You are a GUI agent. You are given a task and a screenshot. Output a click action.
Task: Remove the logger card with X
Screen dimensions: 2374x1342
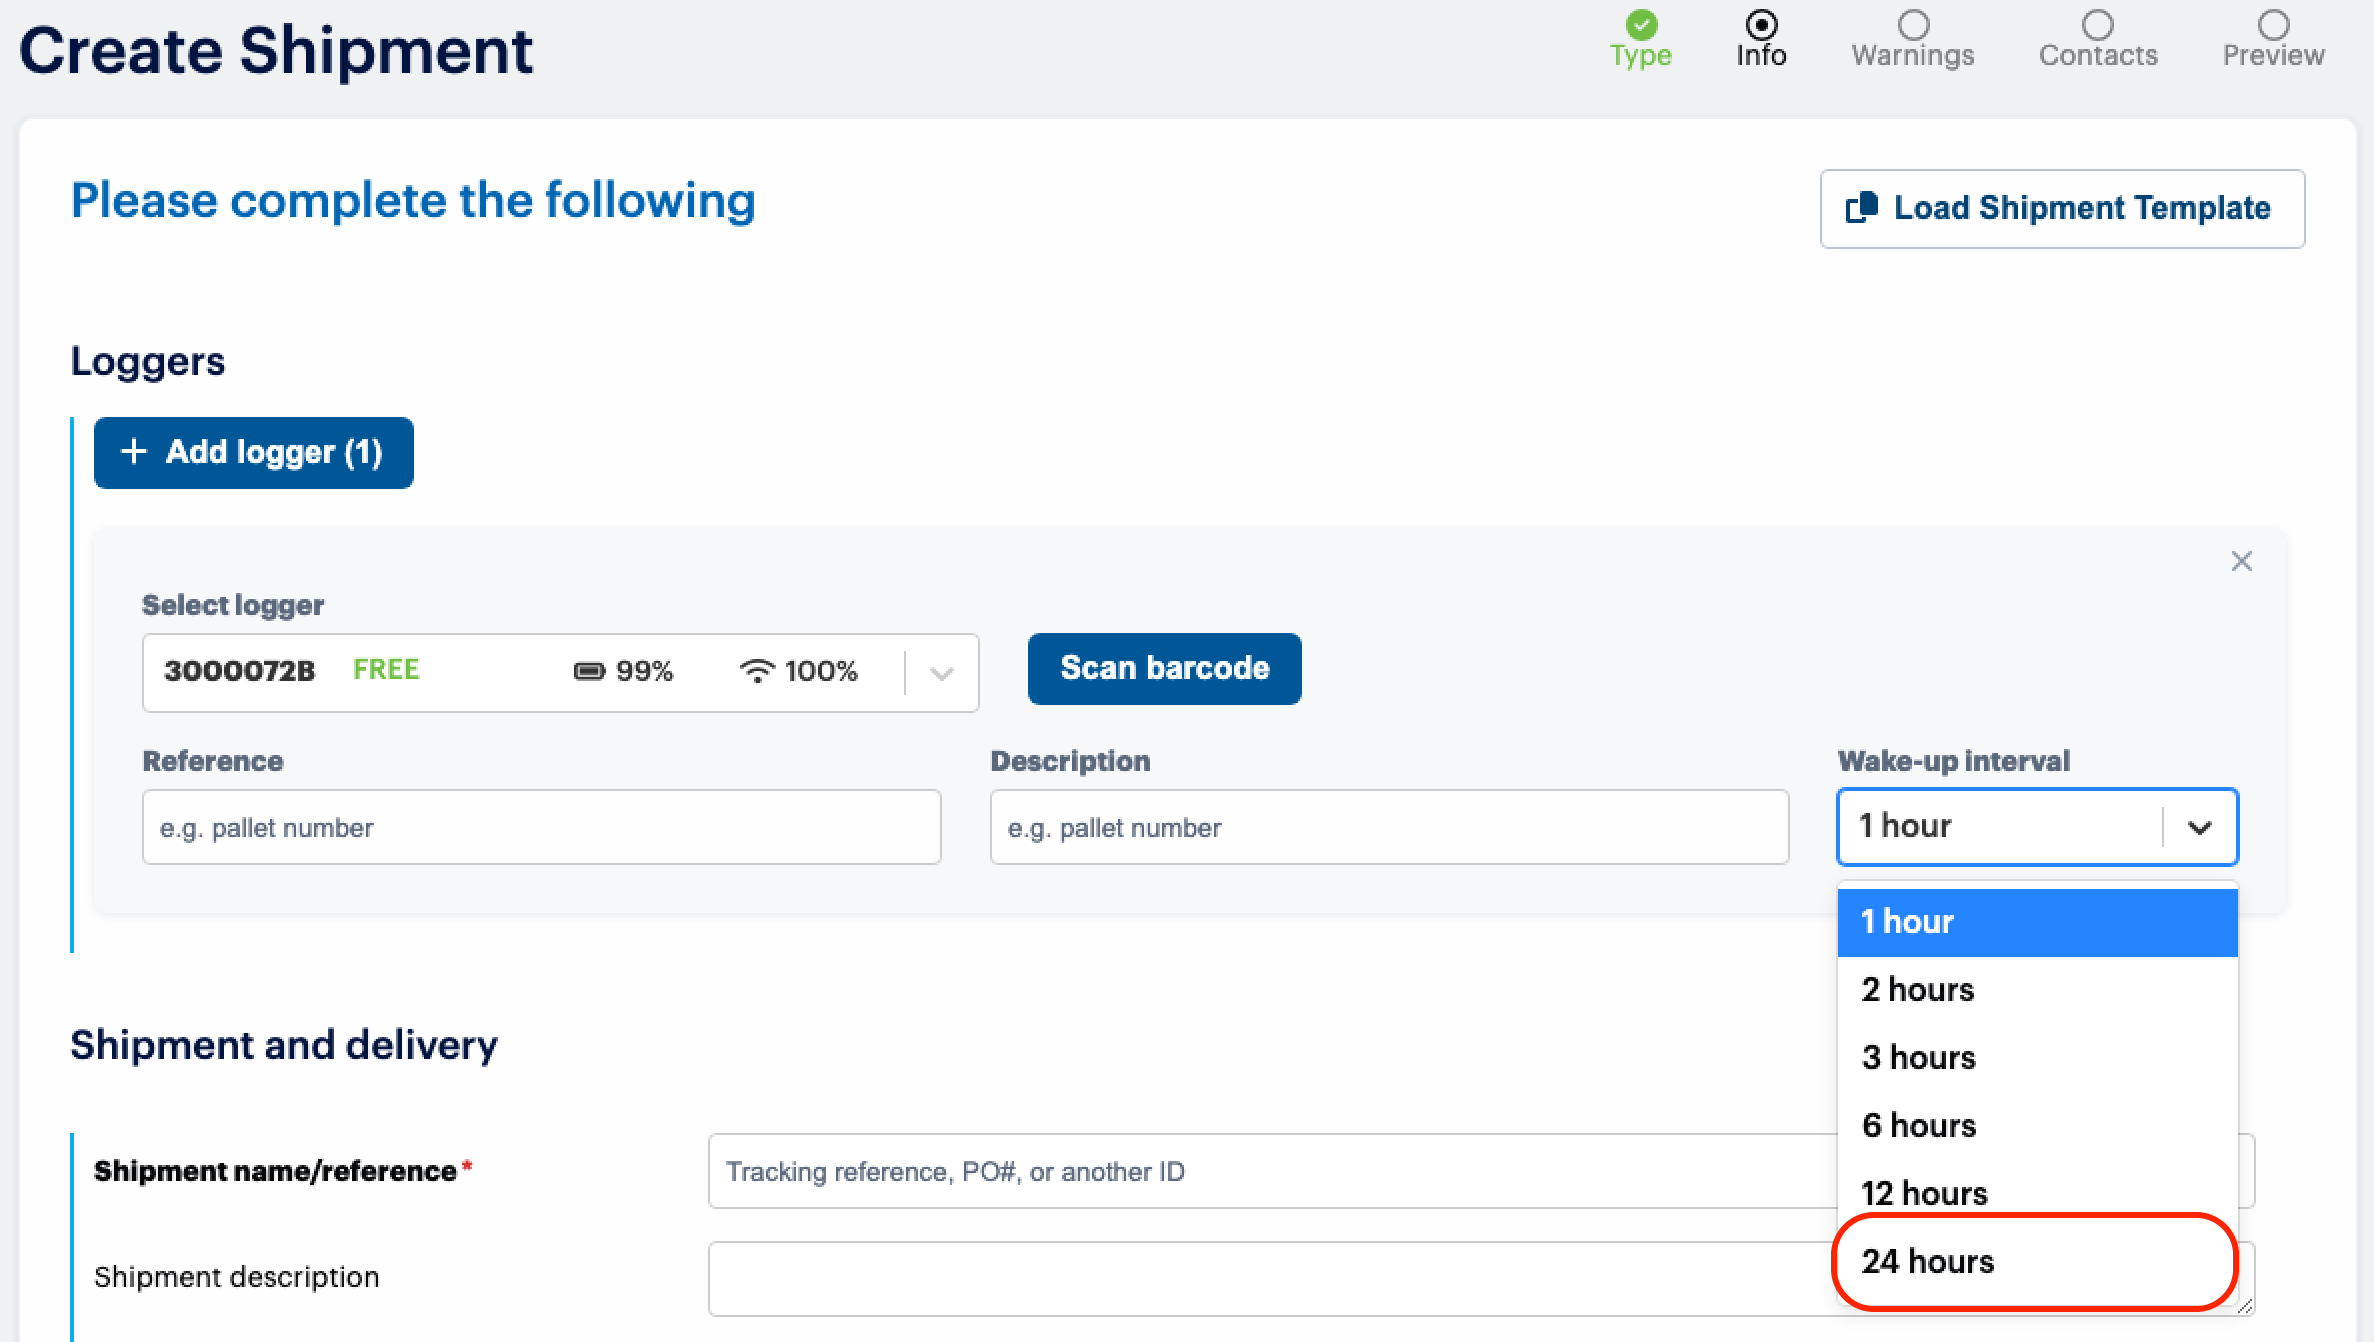click(2241, 561)
